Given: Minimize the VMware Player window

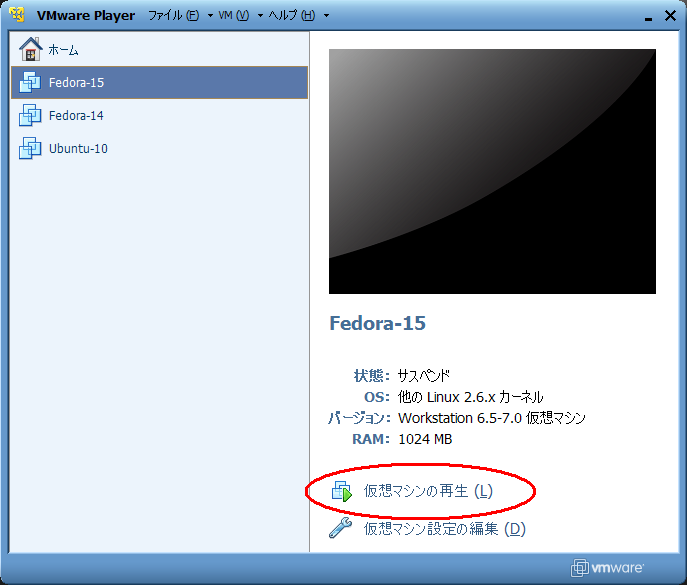Looking at the screenshot, I should point(648,17).
